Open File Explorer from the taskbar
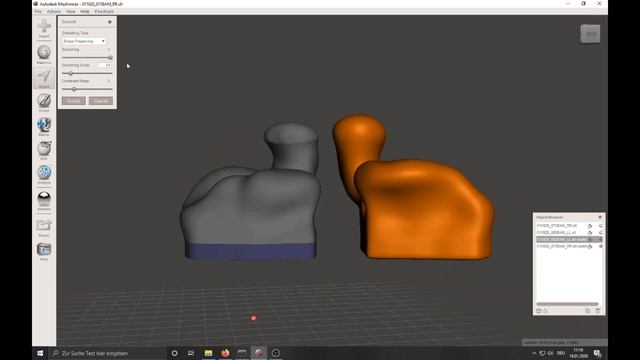640x360 pixels. point(208,353)
